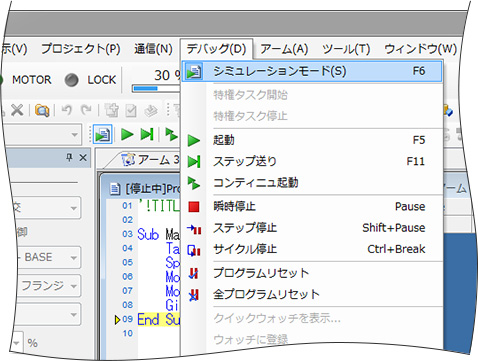This screenshot has width=478, height=361.
Task: Click line number 01 in editor
Action: pyautogui.click(x=127, y=206)
